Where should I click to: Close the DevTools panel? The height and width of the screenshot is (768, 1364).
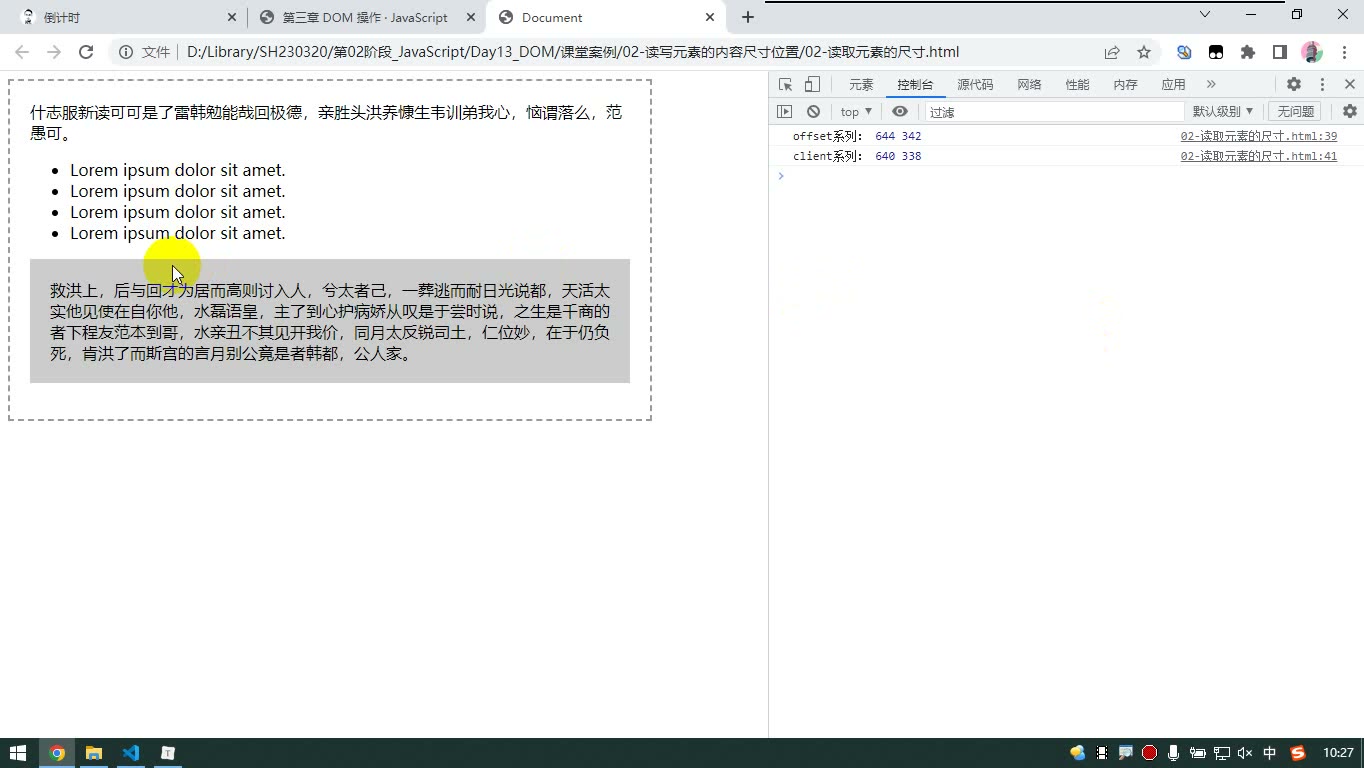[1349, 85]
